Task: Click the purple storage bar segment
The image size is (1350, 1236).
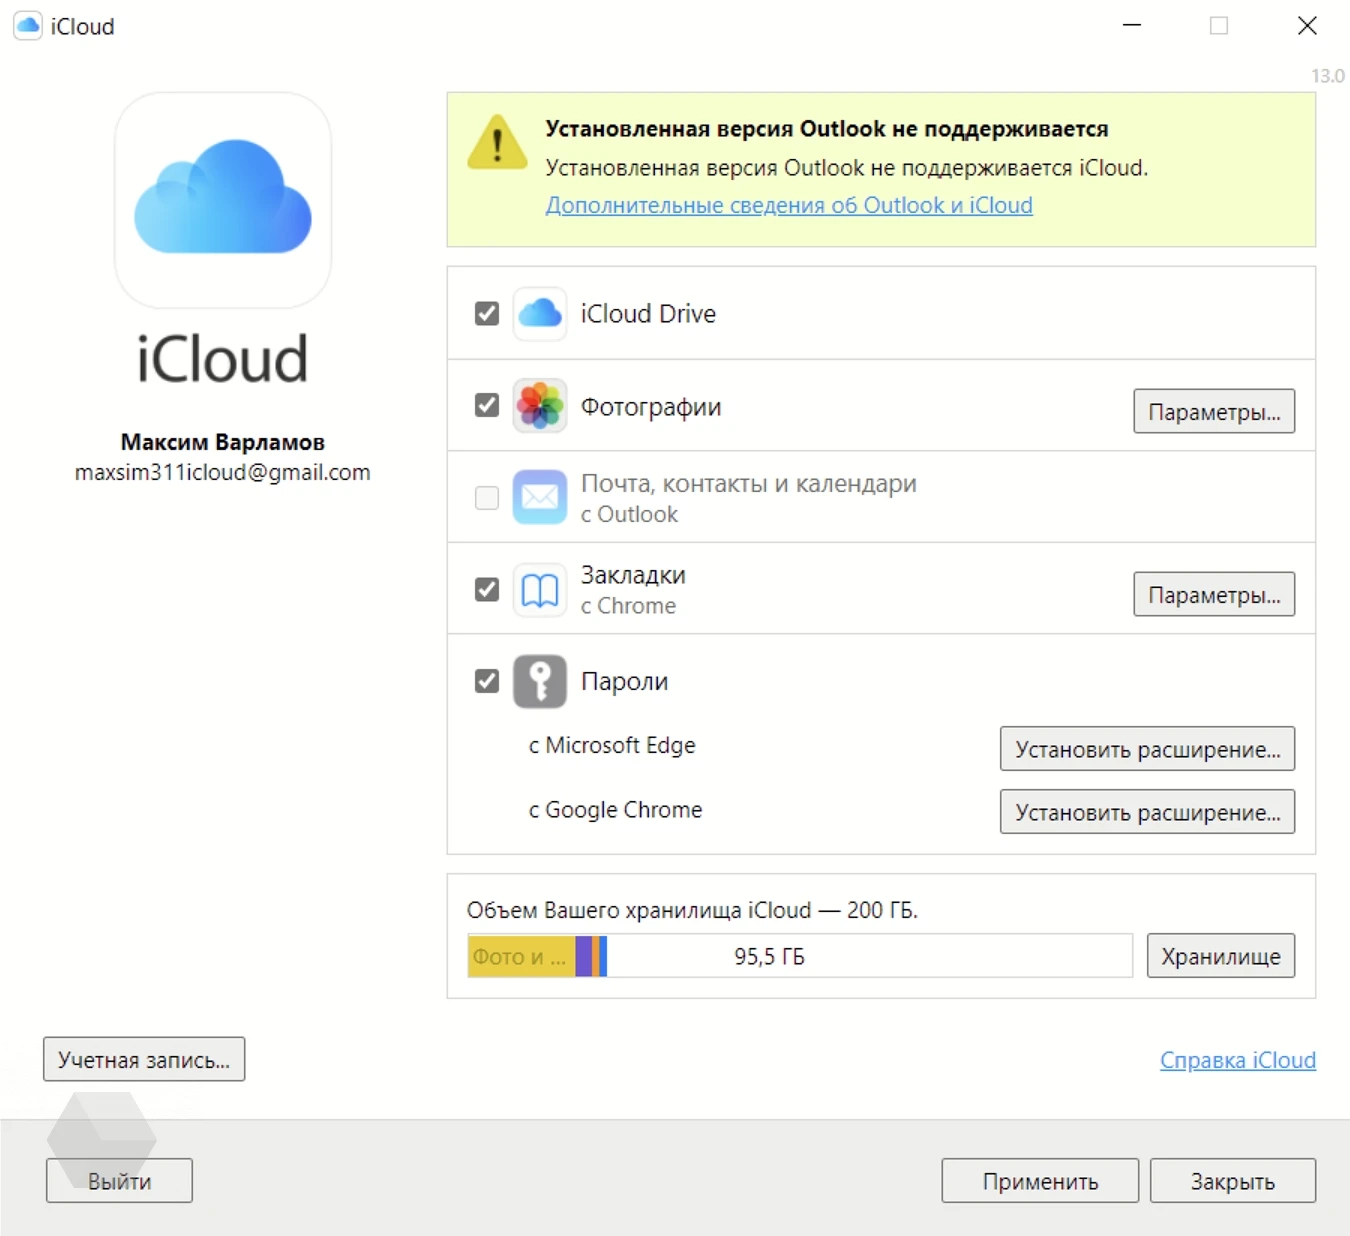Action: 584,956
